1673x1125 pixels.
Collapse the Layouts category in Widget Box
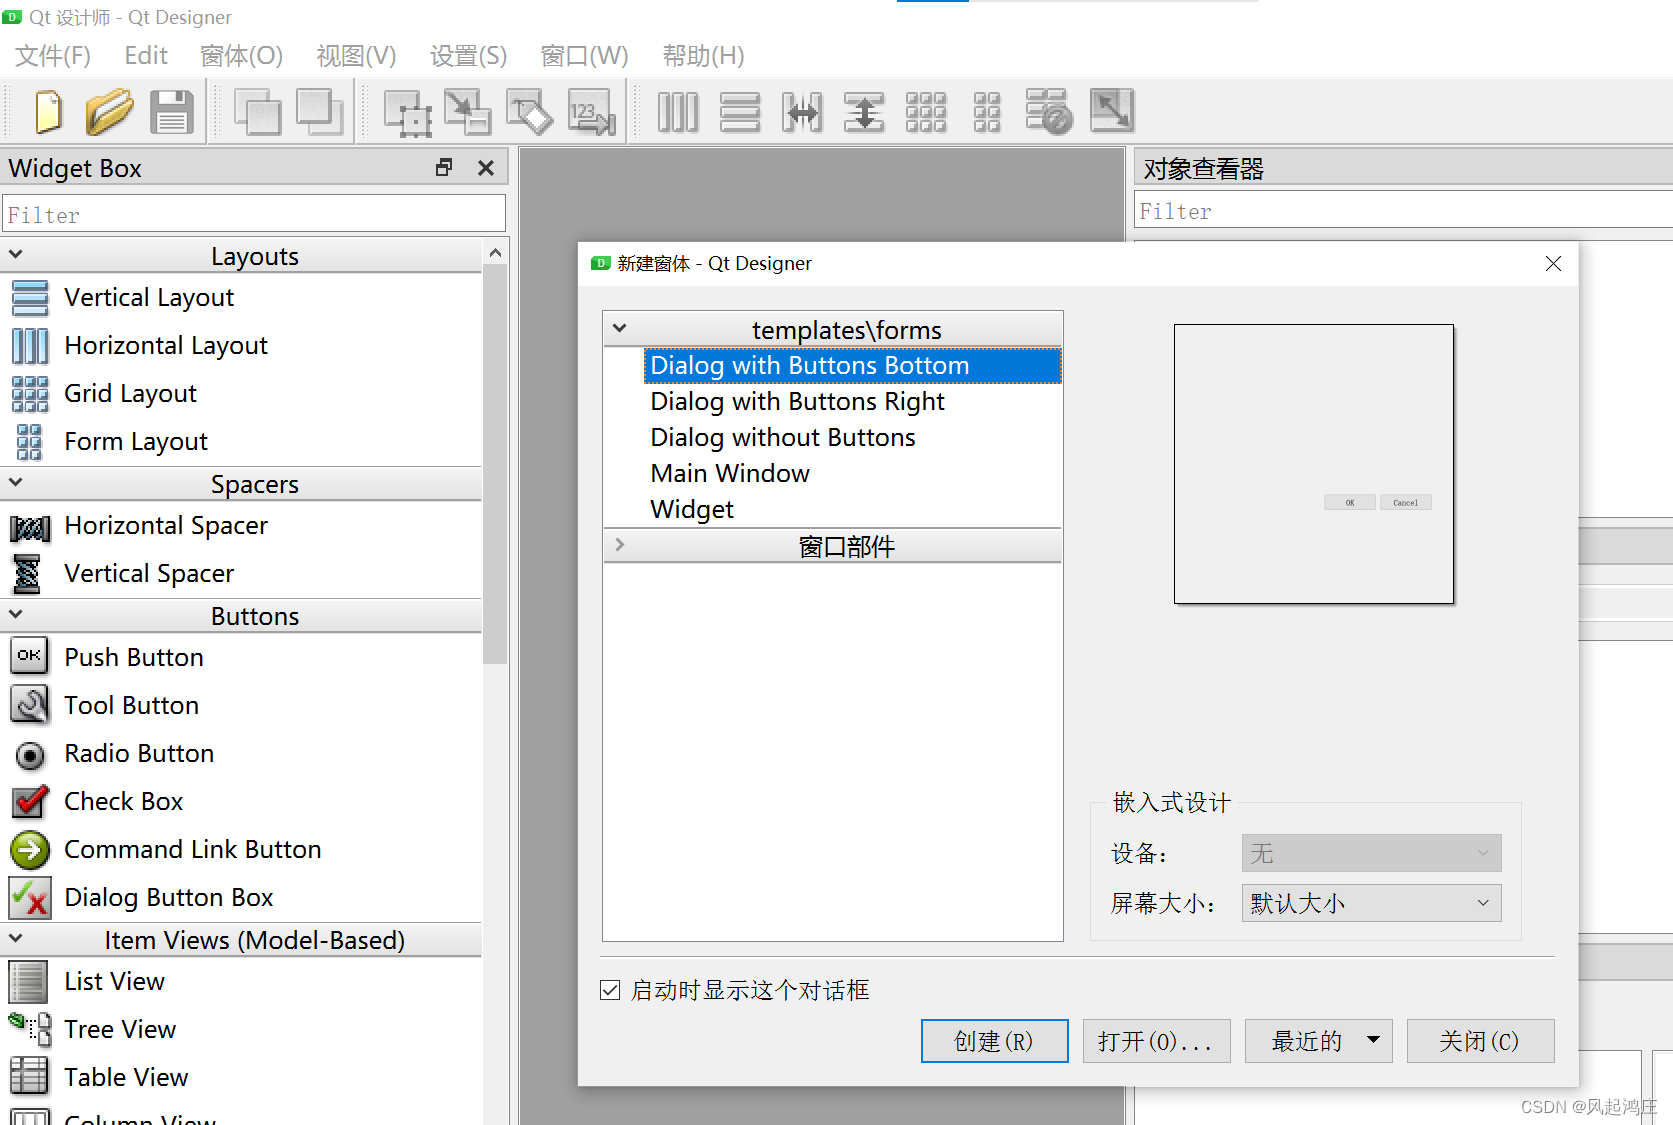[x=16, y=255]
